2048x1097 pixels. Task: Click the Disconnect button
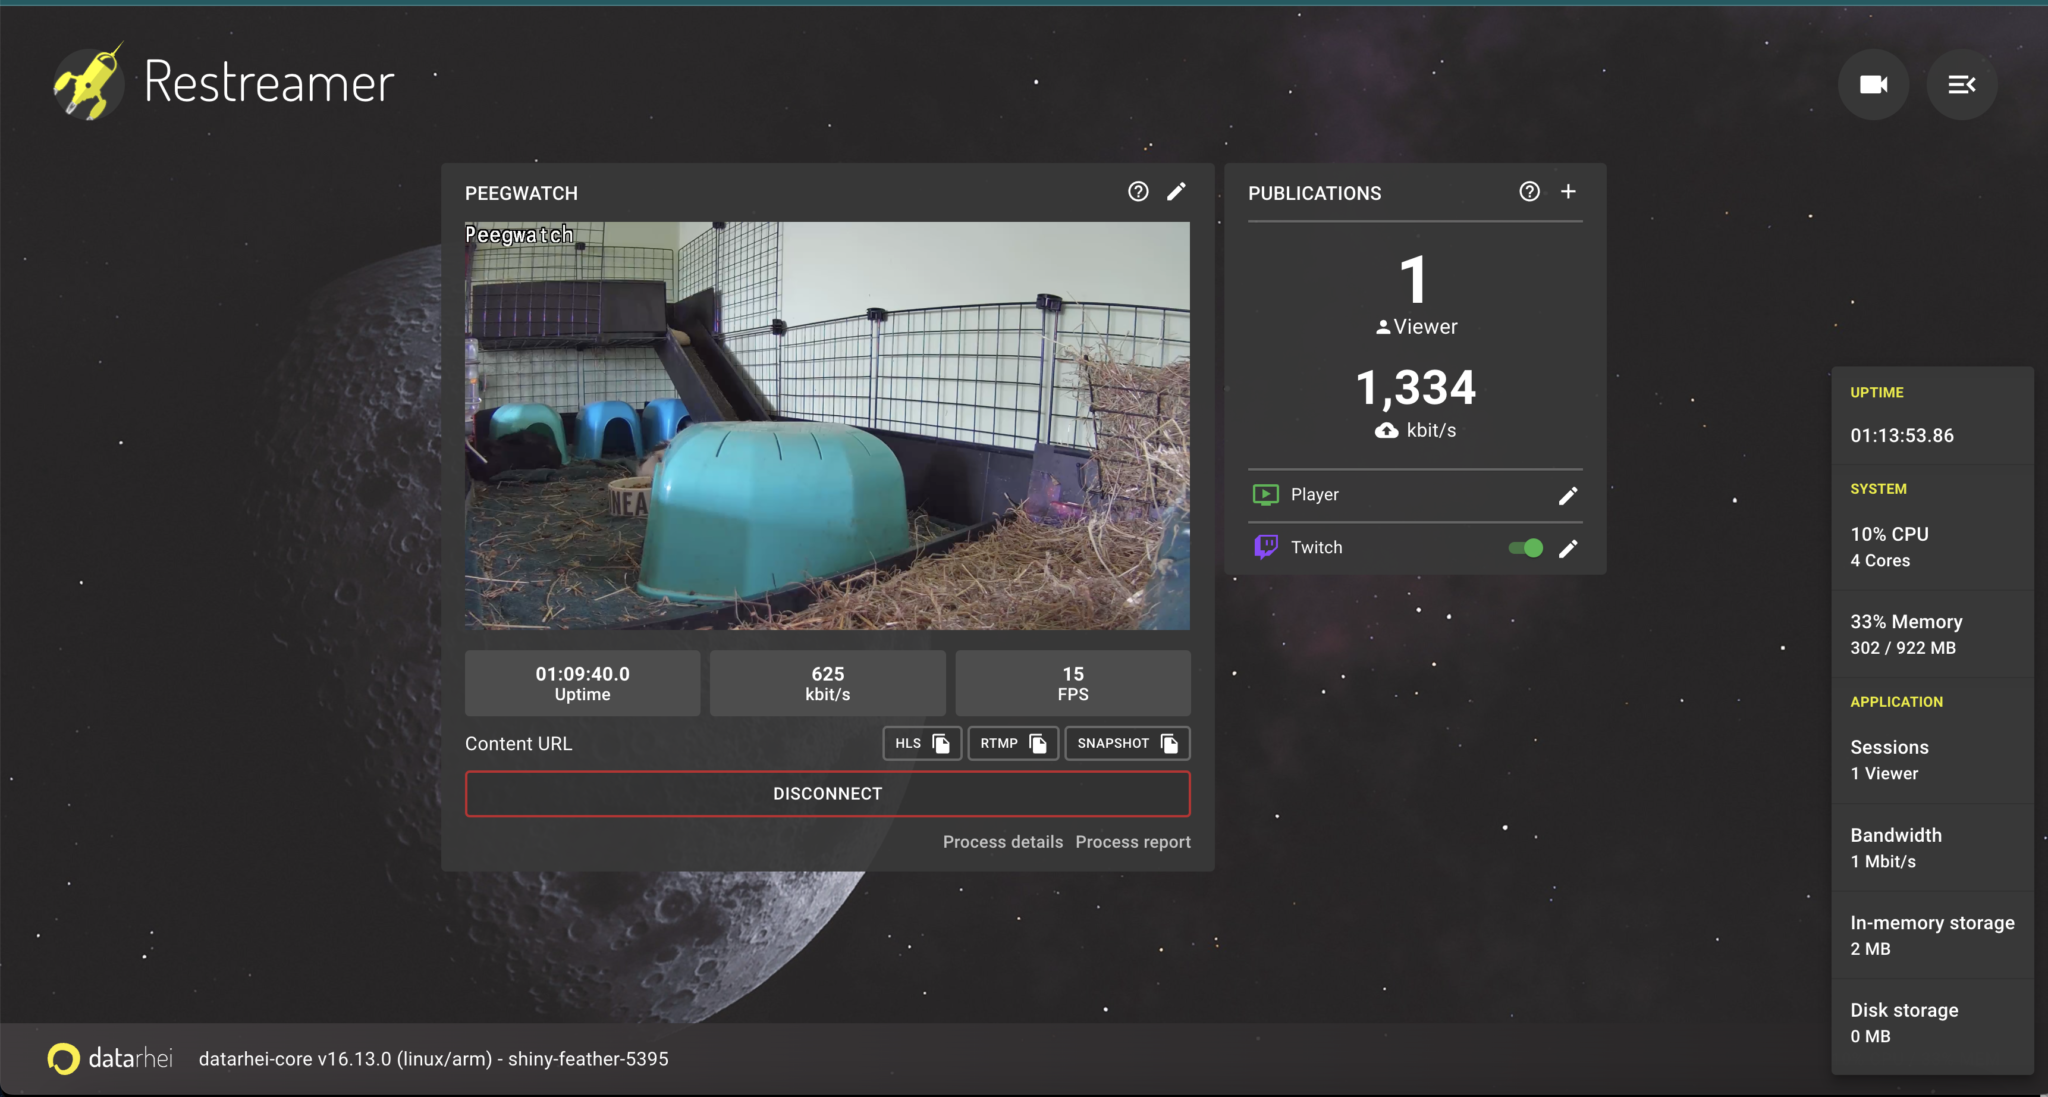[x=826, y=793]
